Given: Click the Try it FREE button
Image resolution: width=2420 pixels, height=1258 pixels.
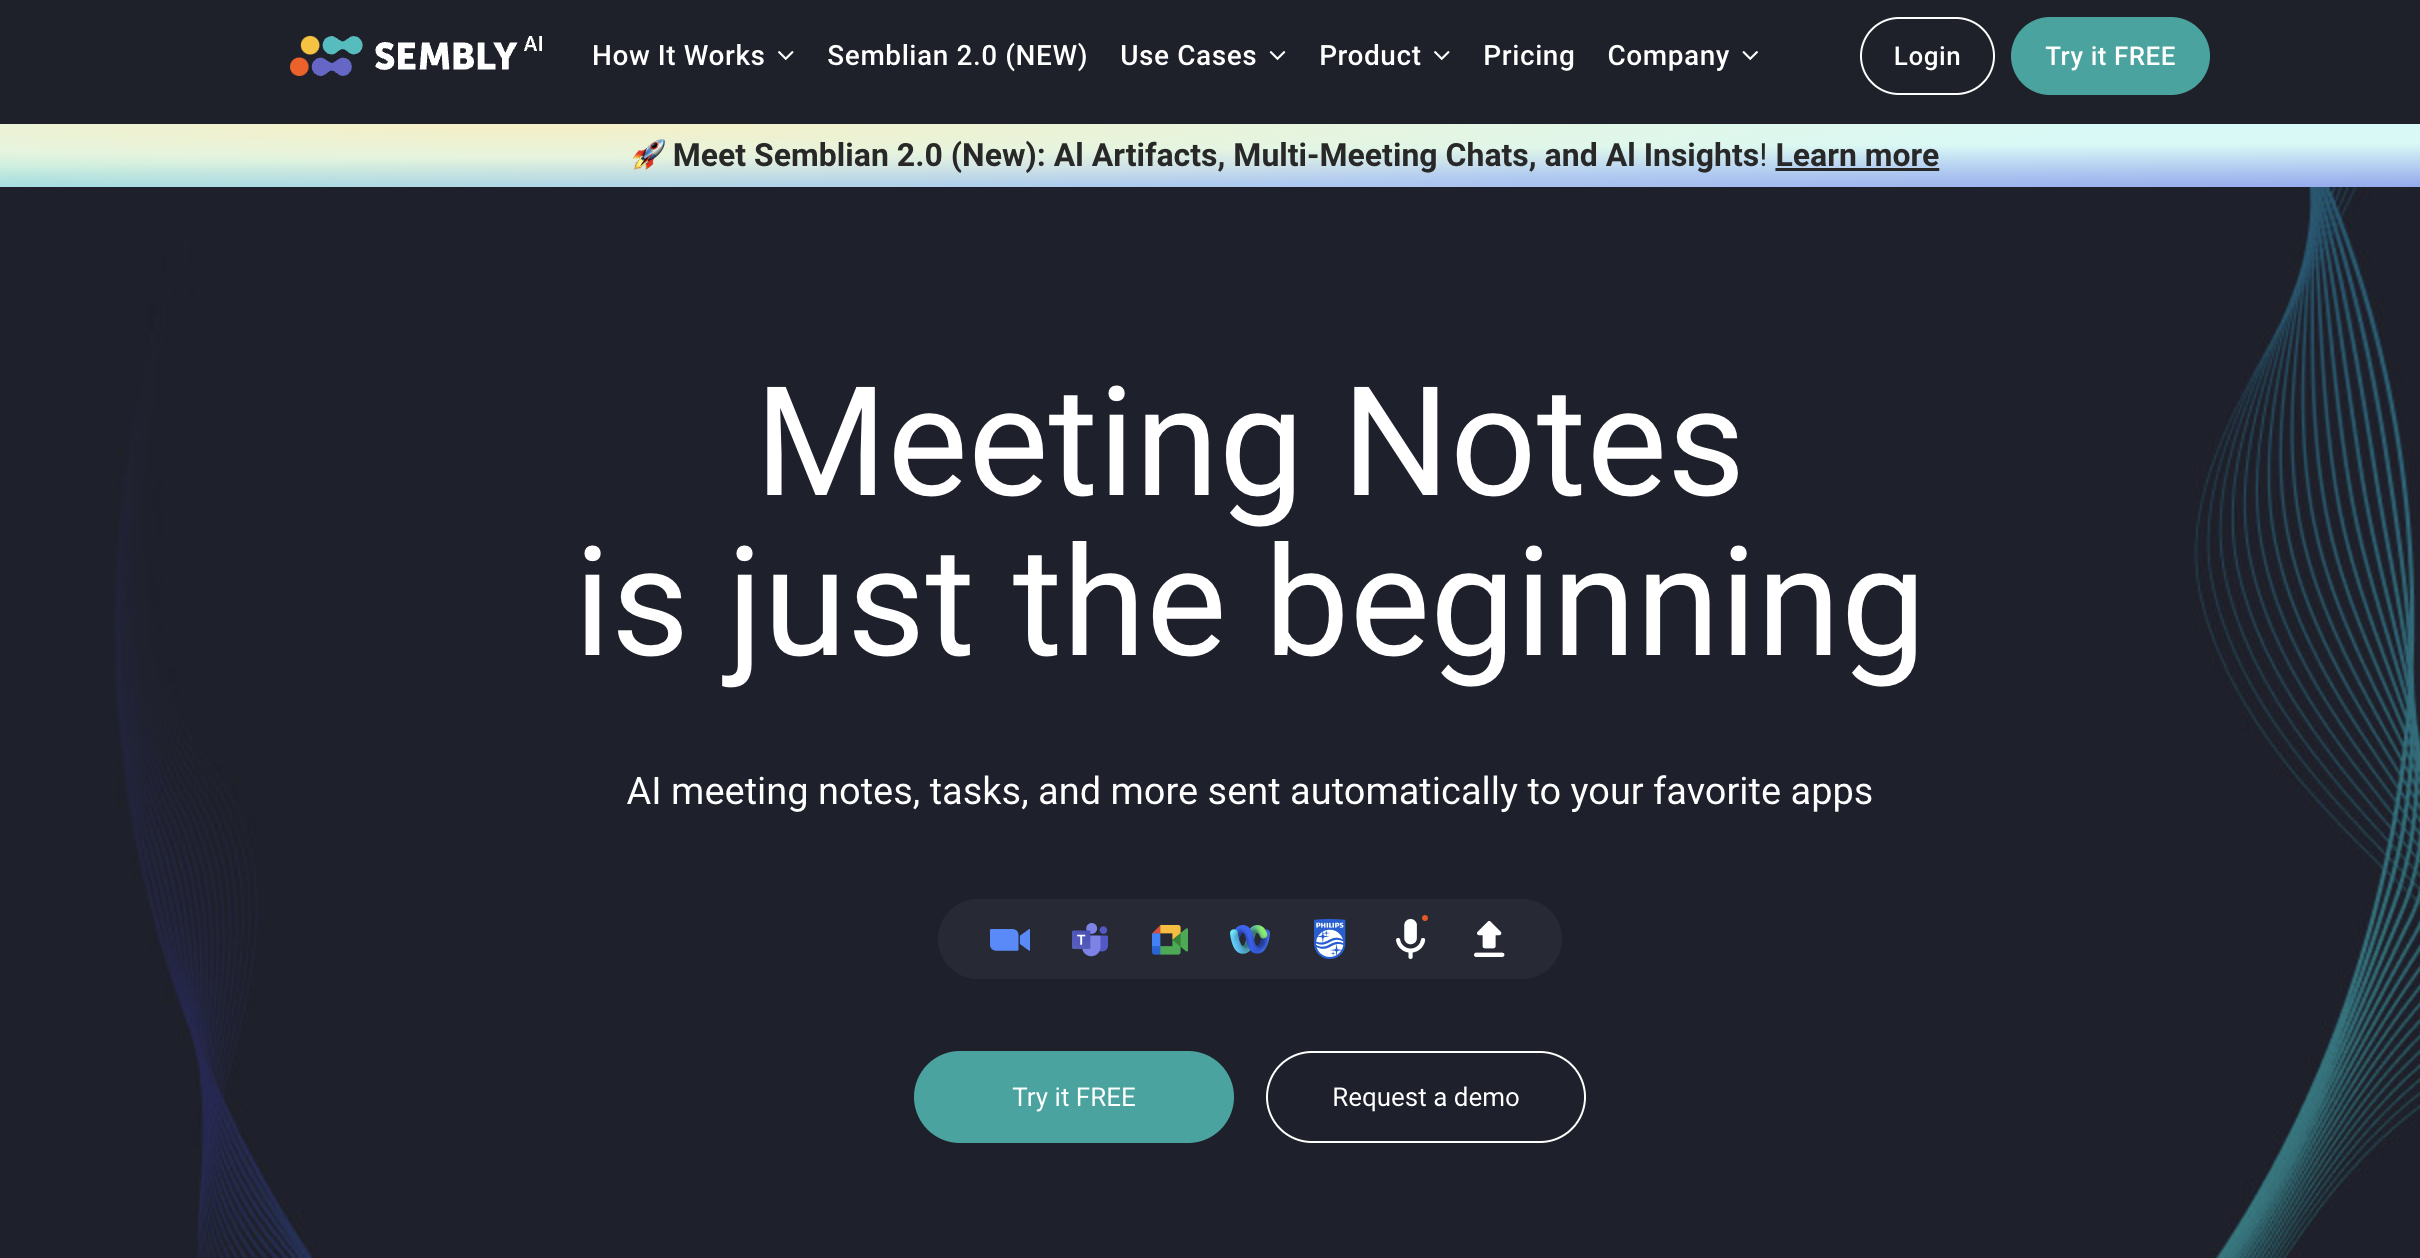Looking at the screenshot, I should coord(1072,1096).
